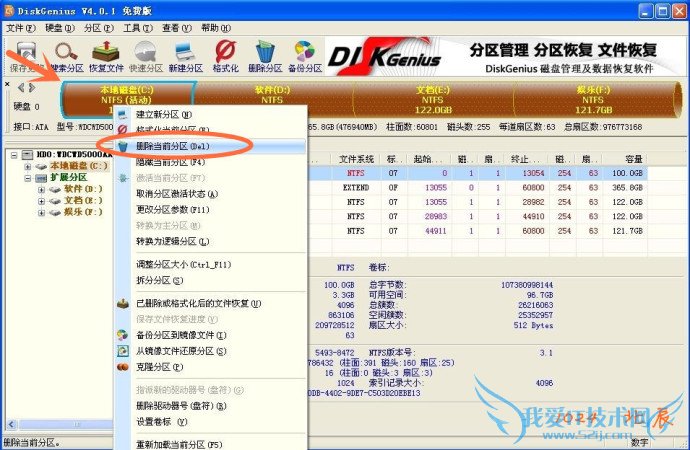Click the 365.8GB capacity cell
The width and height of the screenshot is (690, 450).
coord(628,188)
